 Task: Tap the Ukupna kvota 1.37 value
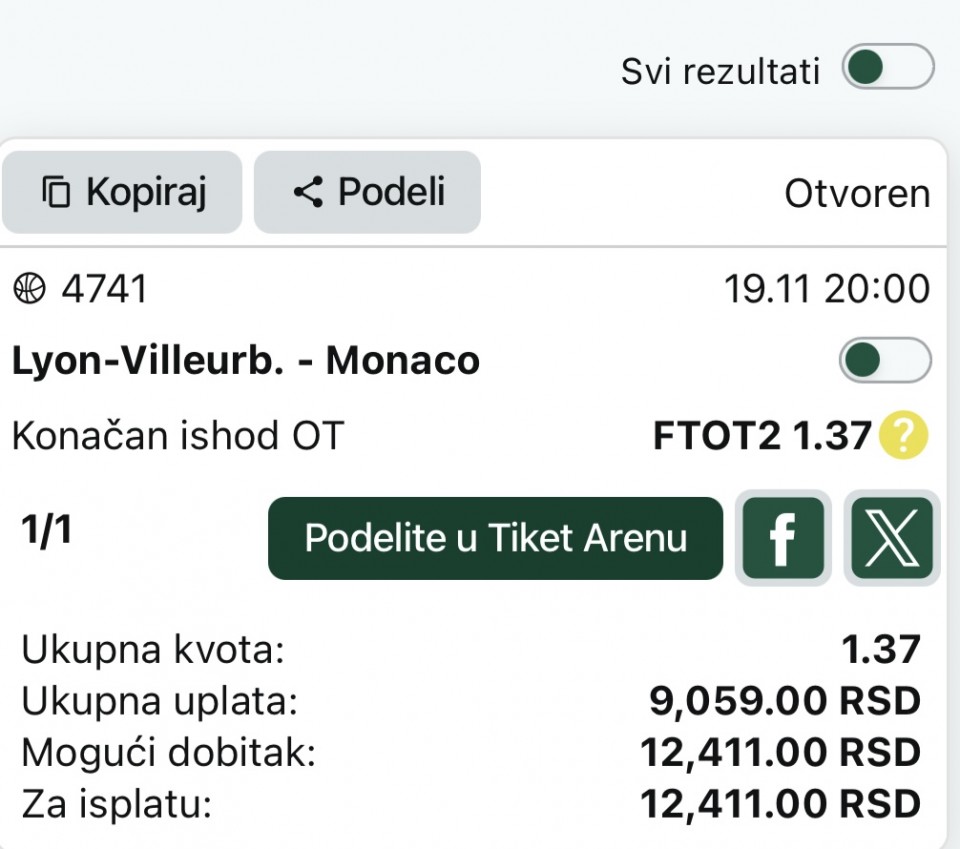[x=881, y=650]
